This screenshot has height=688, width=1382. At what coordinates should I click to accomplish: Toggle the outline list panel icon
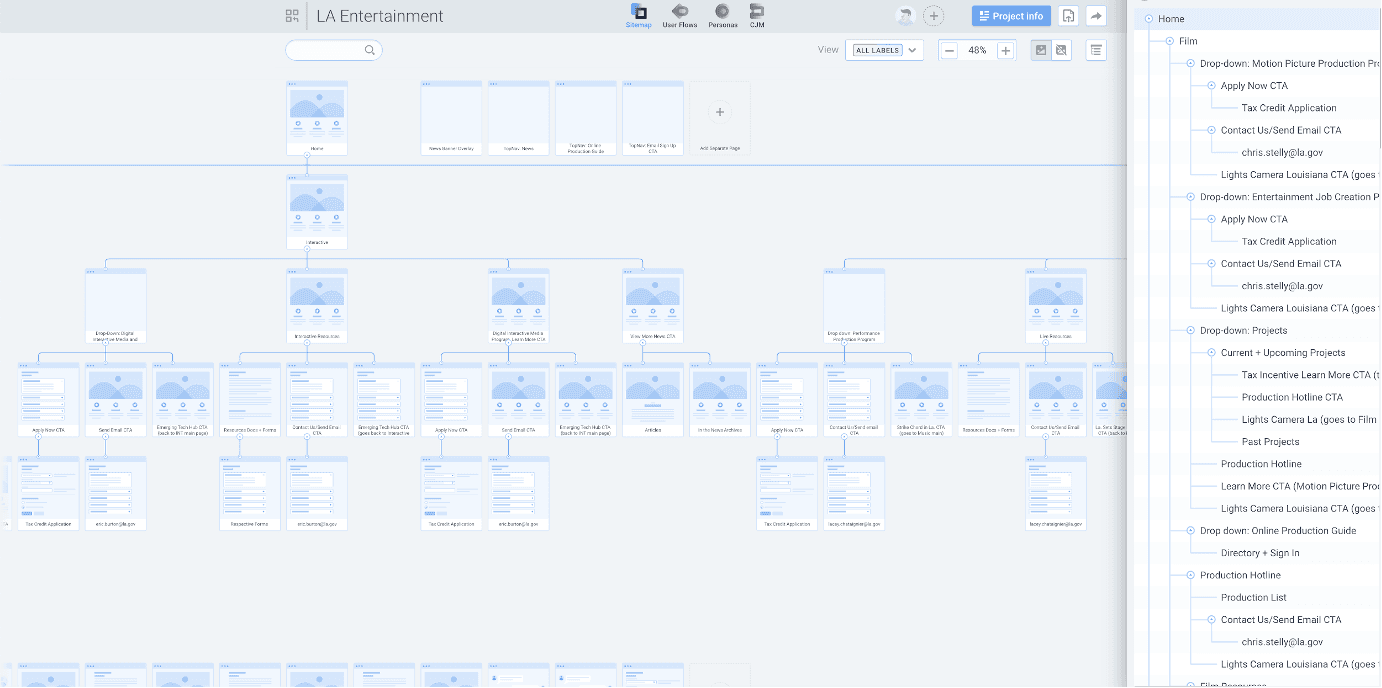pos(1096,50)
